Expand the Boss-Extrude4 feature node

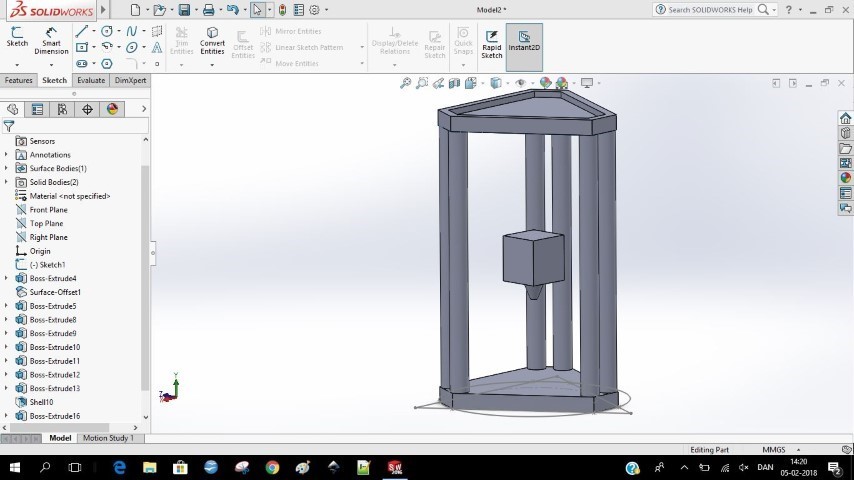point(6,278)
